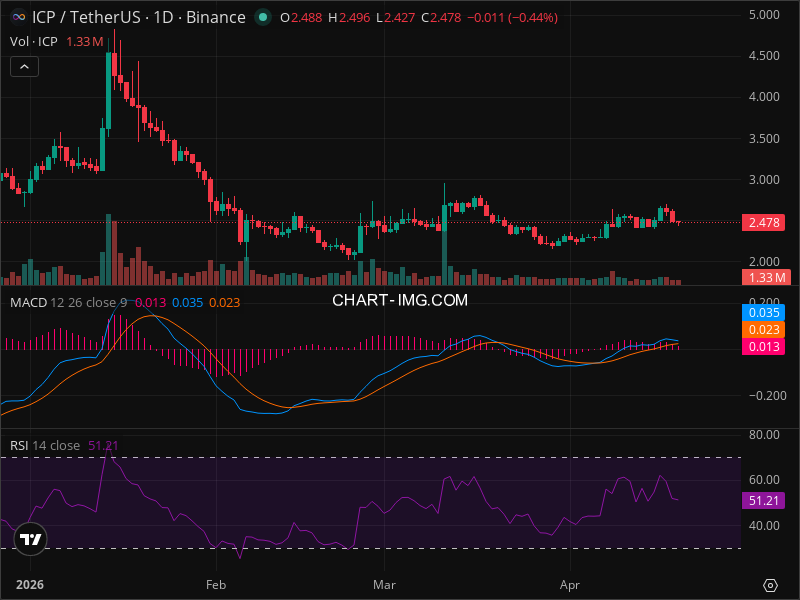Click the 4.000 price scale label

(x=764, y=97)
